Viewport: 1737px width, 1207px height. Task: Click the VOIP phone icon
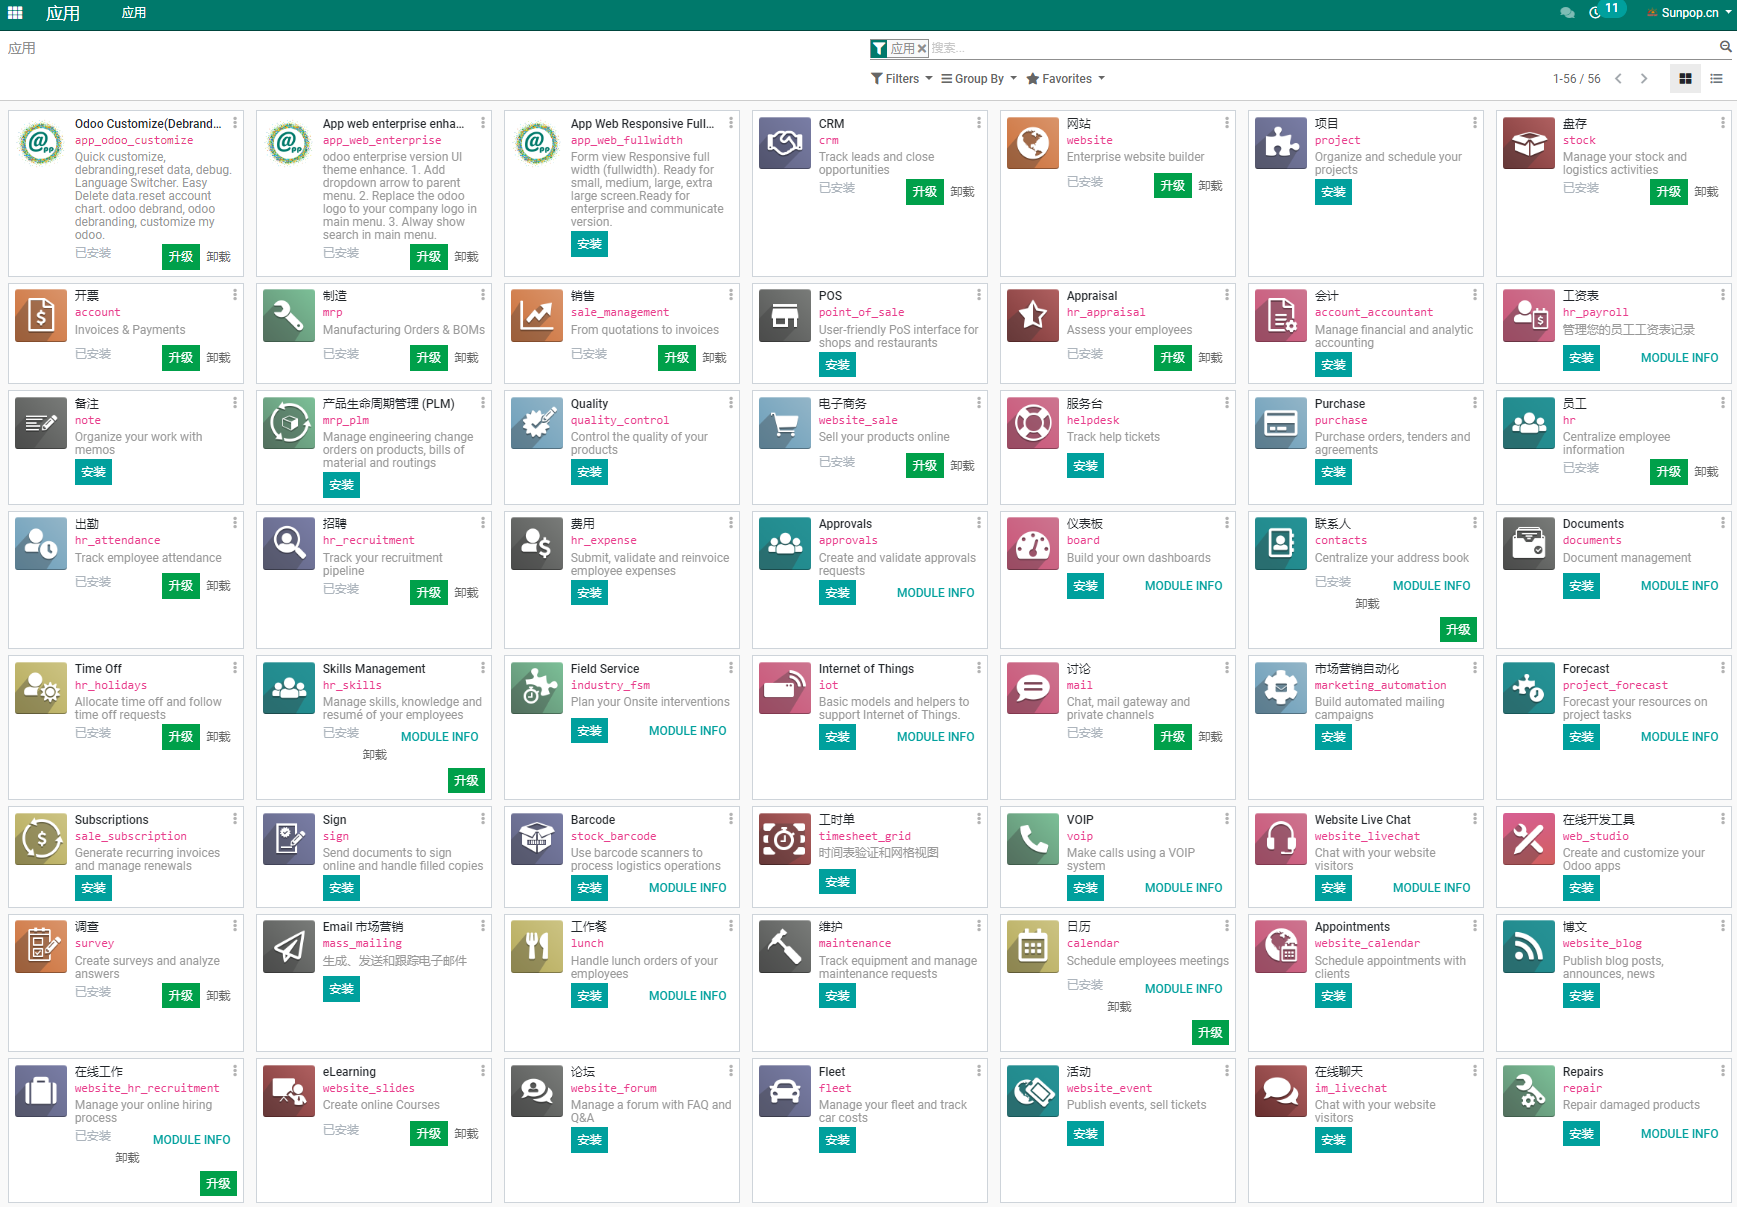[1033, 839]
